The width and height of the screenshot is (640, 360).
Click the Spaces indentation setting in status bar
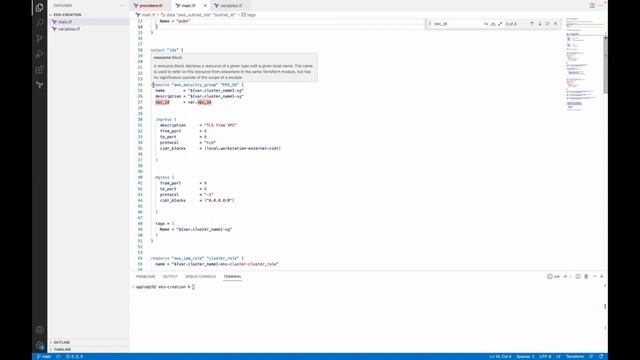[x=525, y=356]
